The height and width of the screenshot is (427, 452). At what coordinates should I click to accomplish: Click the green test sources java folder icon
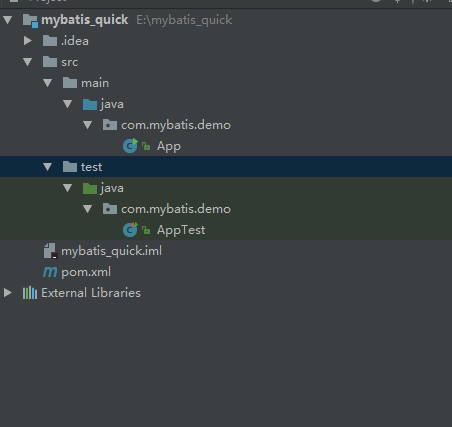90,188
